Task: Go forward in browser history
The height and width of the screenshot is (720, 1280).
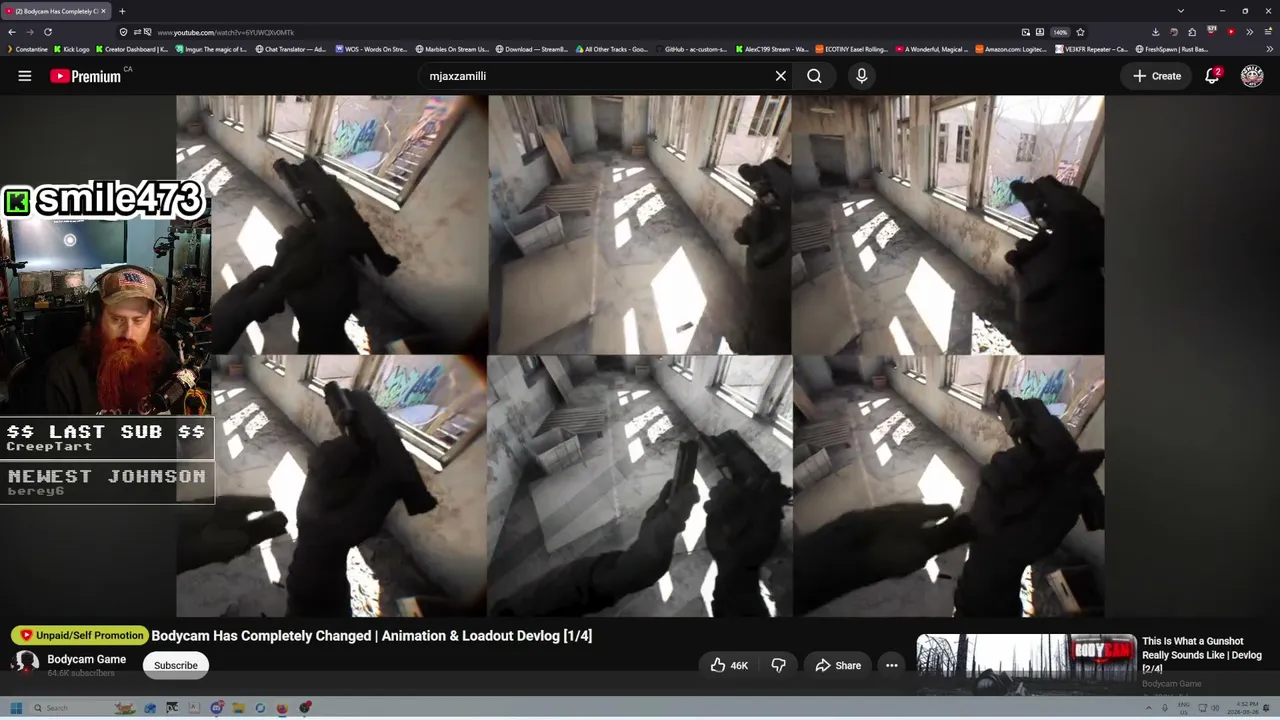Action: point(29,32)
